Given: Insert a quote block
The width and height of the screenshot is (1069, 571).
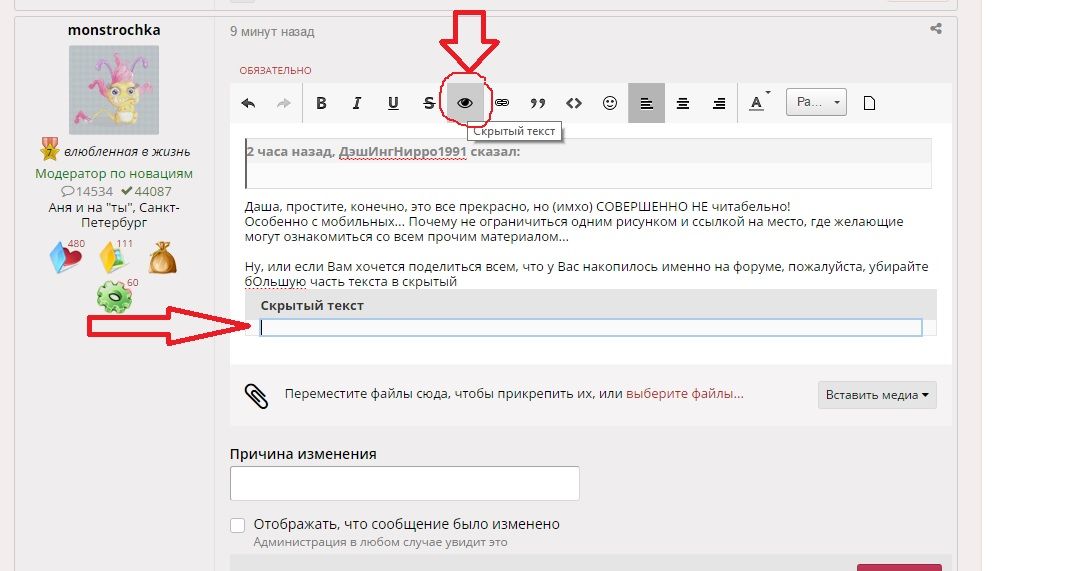Looking at the screenshot, I should pos(538,103).
